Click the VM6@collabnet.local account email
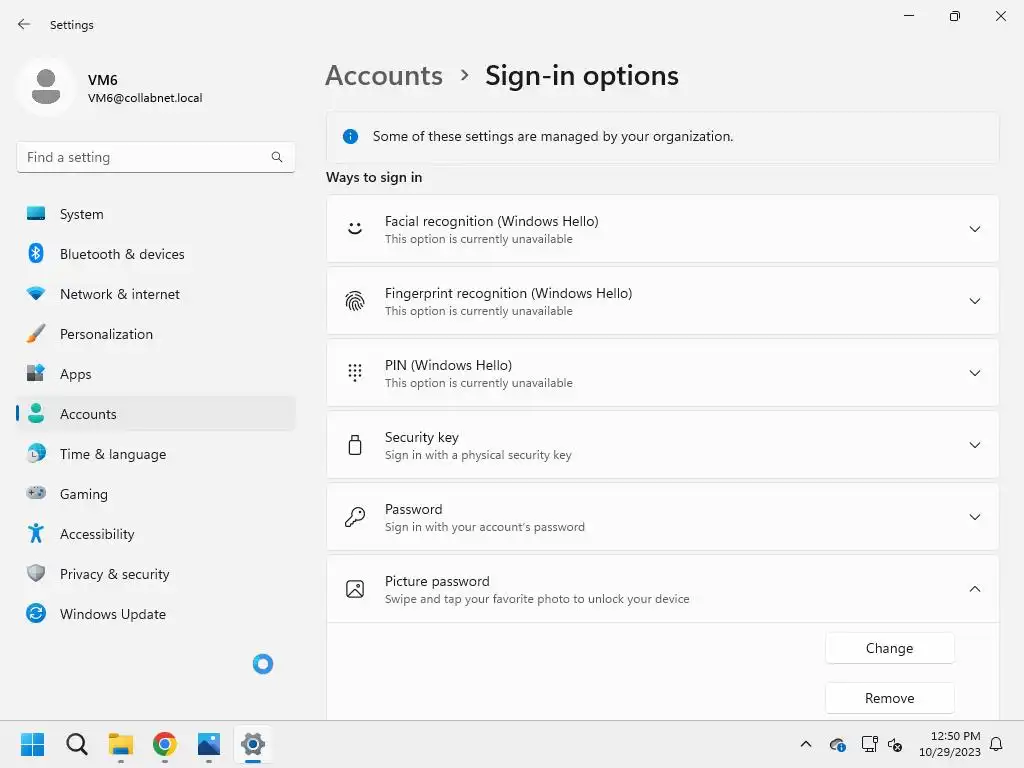 coord(145,98)
